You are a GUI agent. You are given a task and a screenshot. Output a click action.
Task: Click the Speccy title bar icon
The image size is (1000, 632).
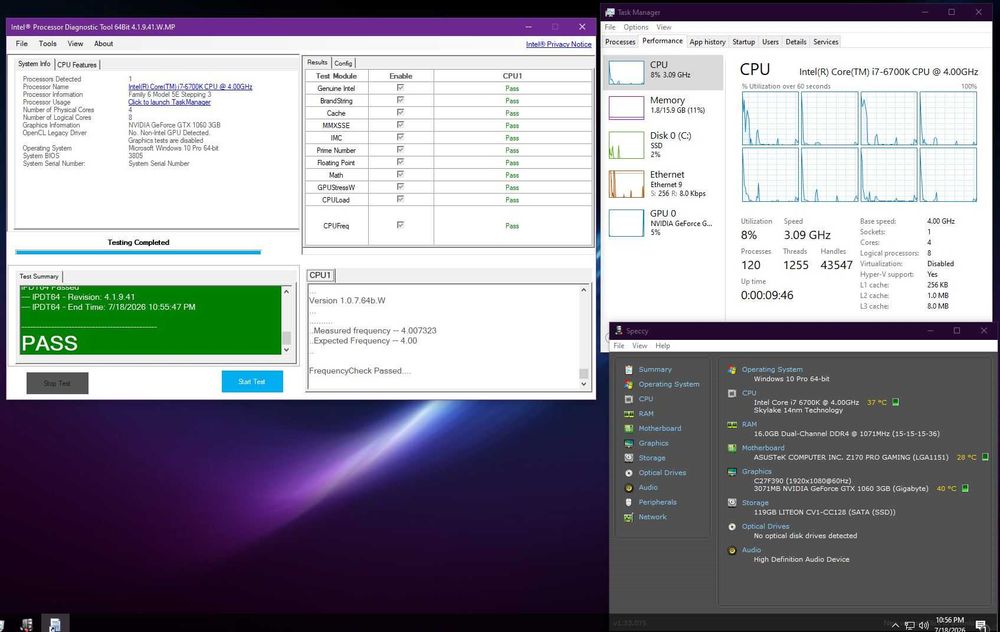click(x=618, y=330)
